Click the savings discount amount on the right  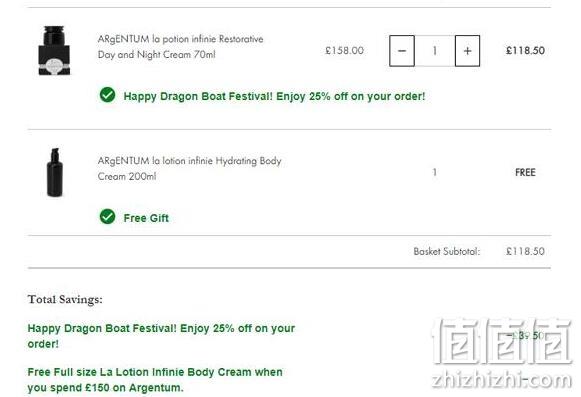pos(526,336)
